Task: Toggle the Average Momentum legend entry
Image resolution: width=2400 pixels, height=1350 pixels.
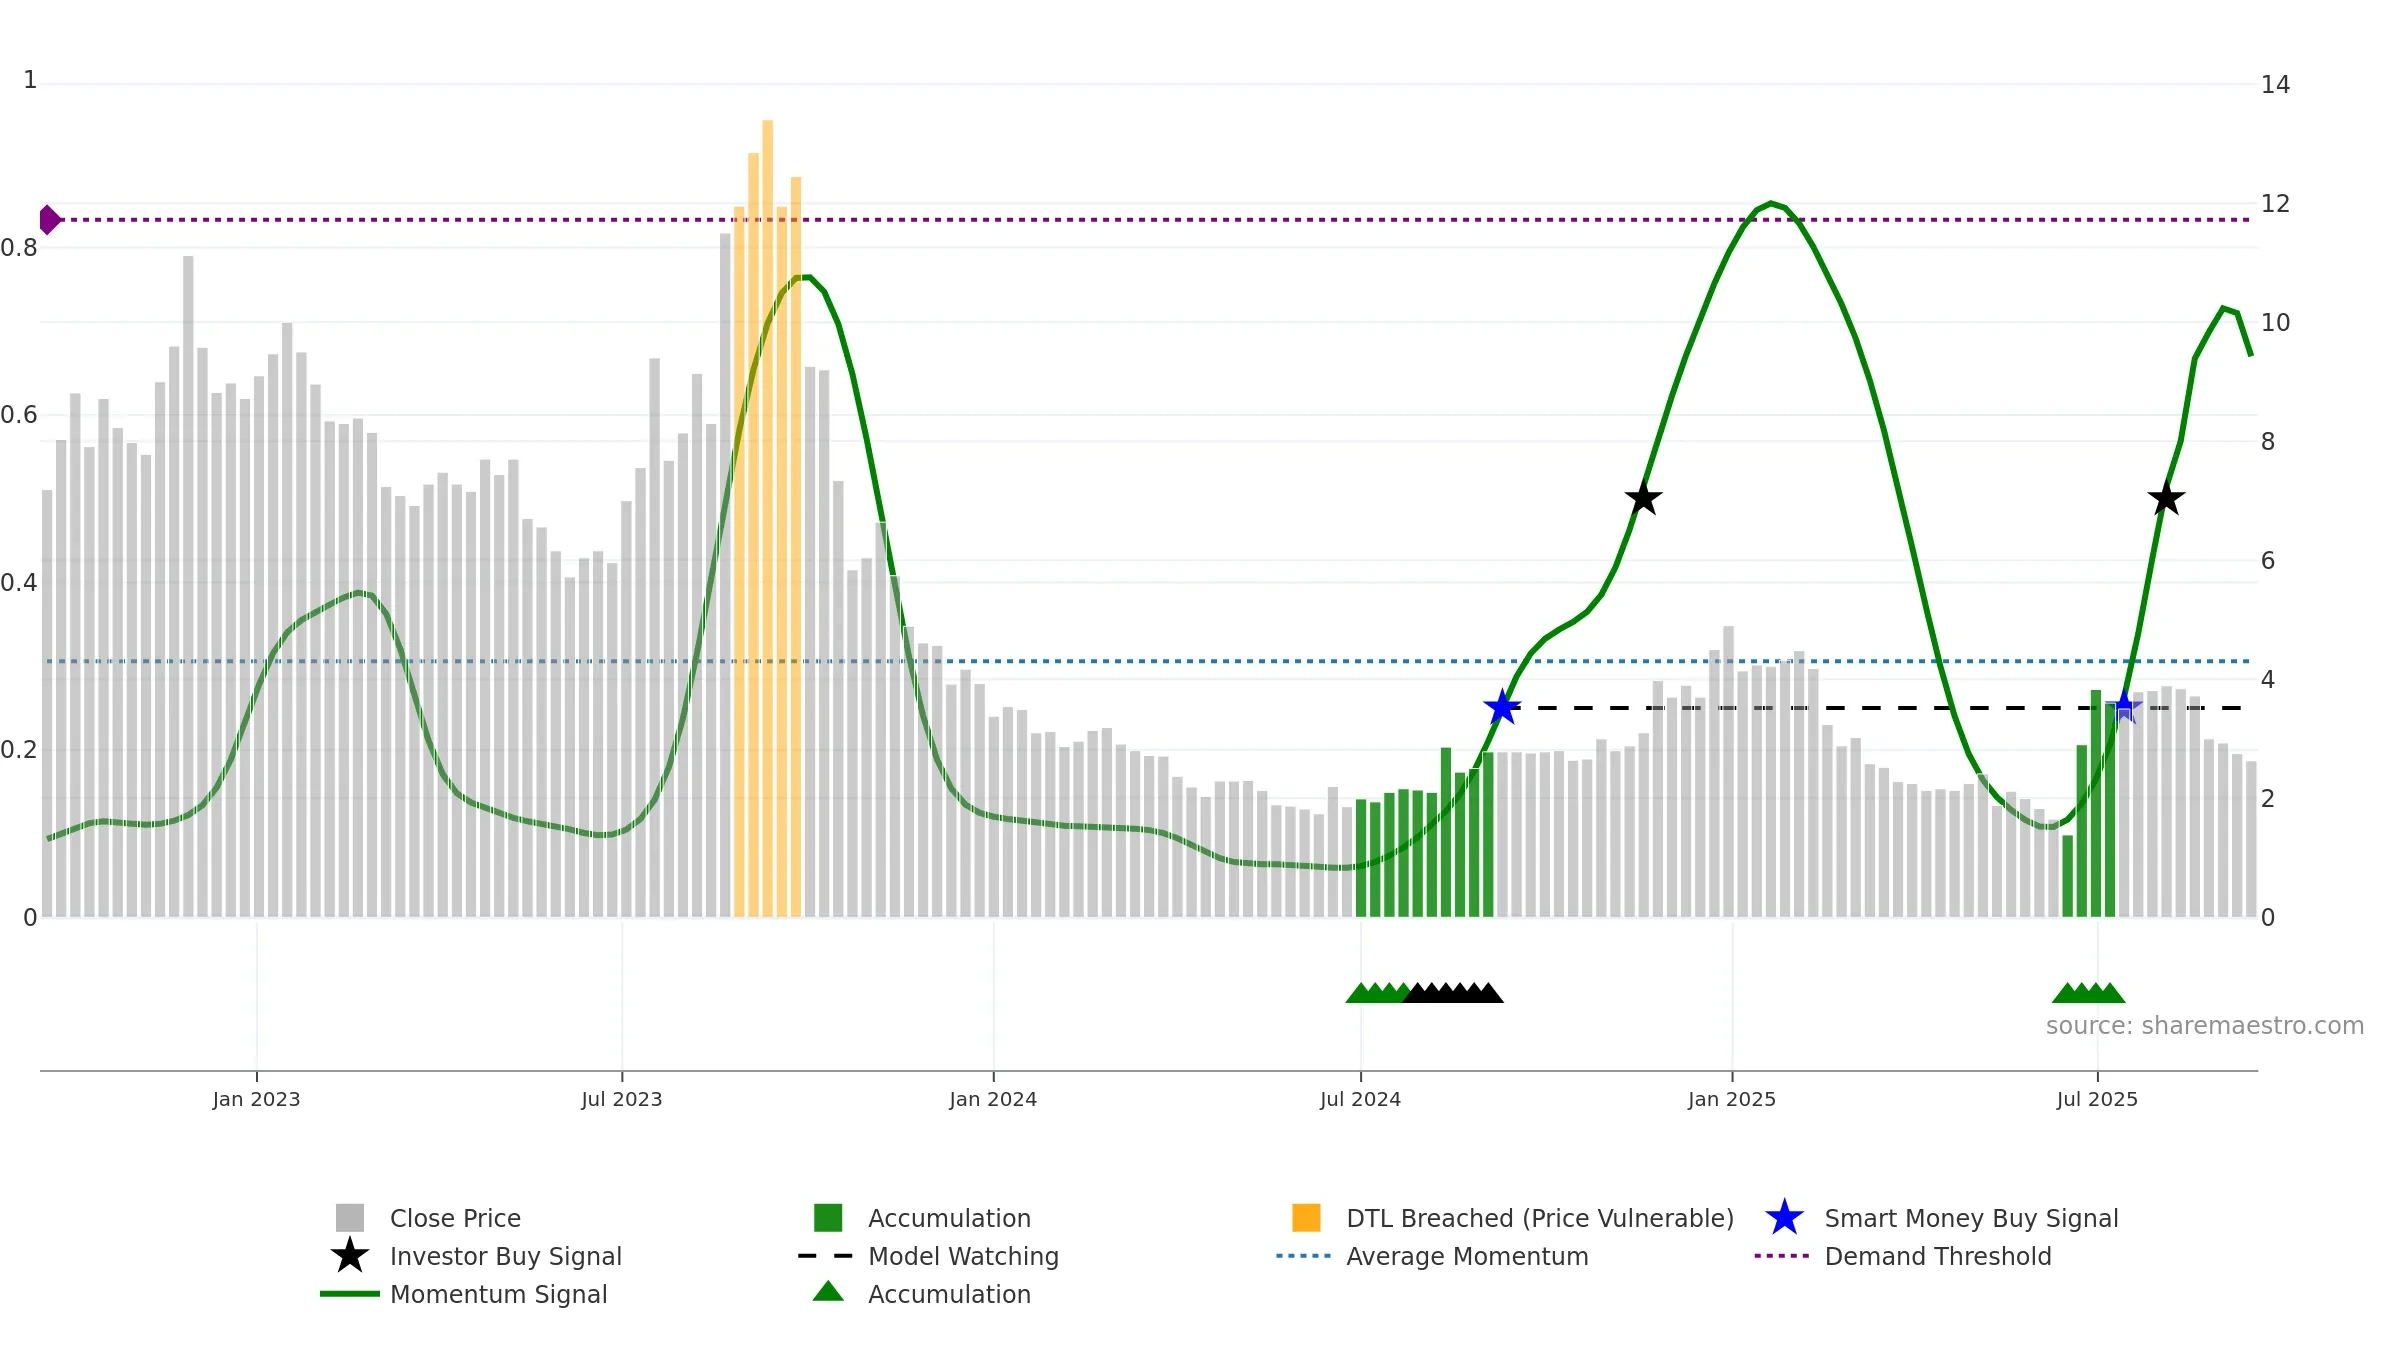Action: coord(1432,1256)
